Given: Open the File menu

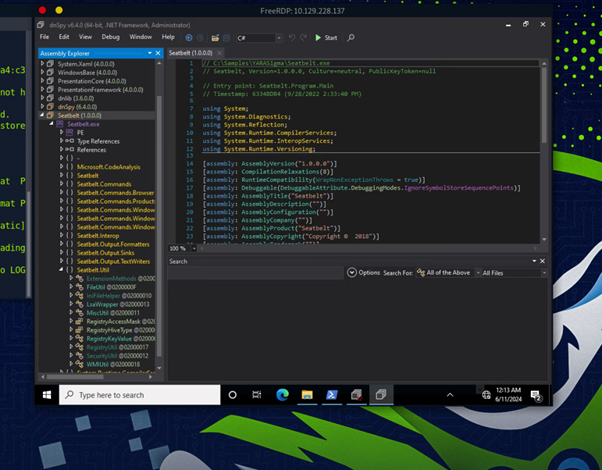Looking at the screenshot, I should 45,37.
